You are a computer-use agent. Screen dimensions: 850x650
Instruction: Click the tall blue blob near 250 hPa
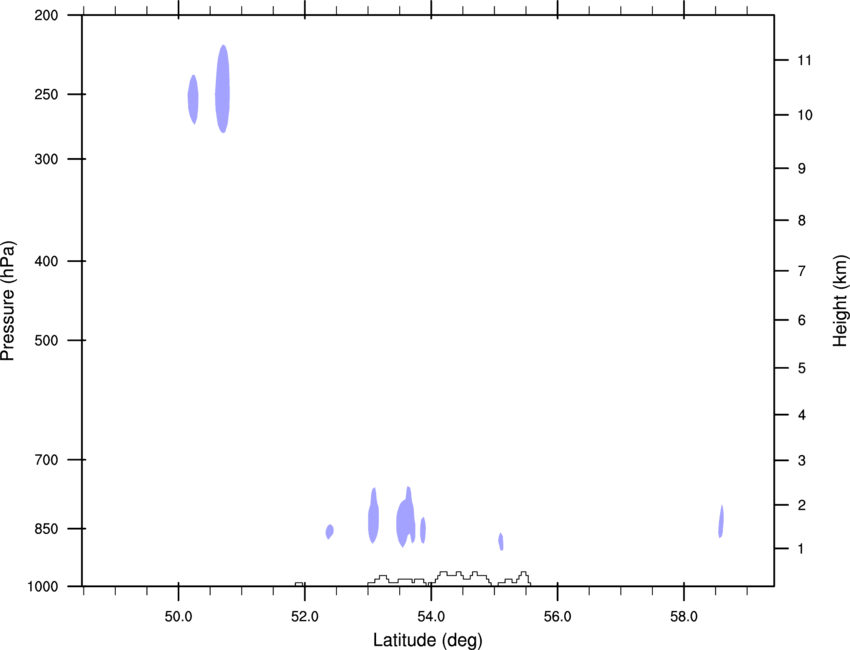pos(222,89)
